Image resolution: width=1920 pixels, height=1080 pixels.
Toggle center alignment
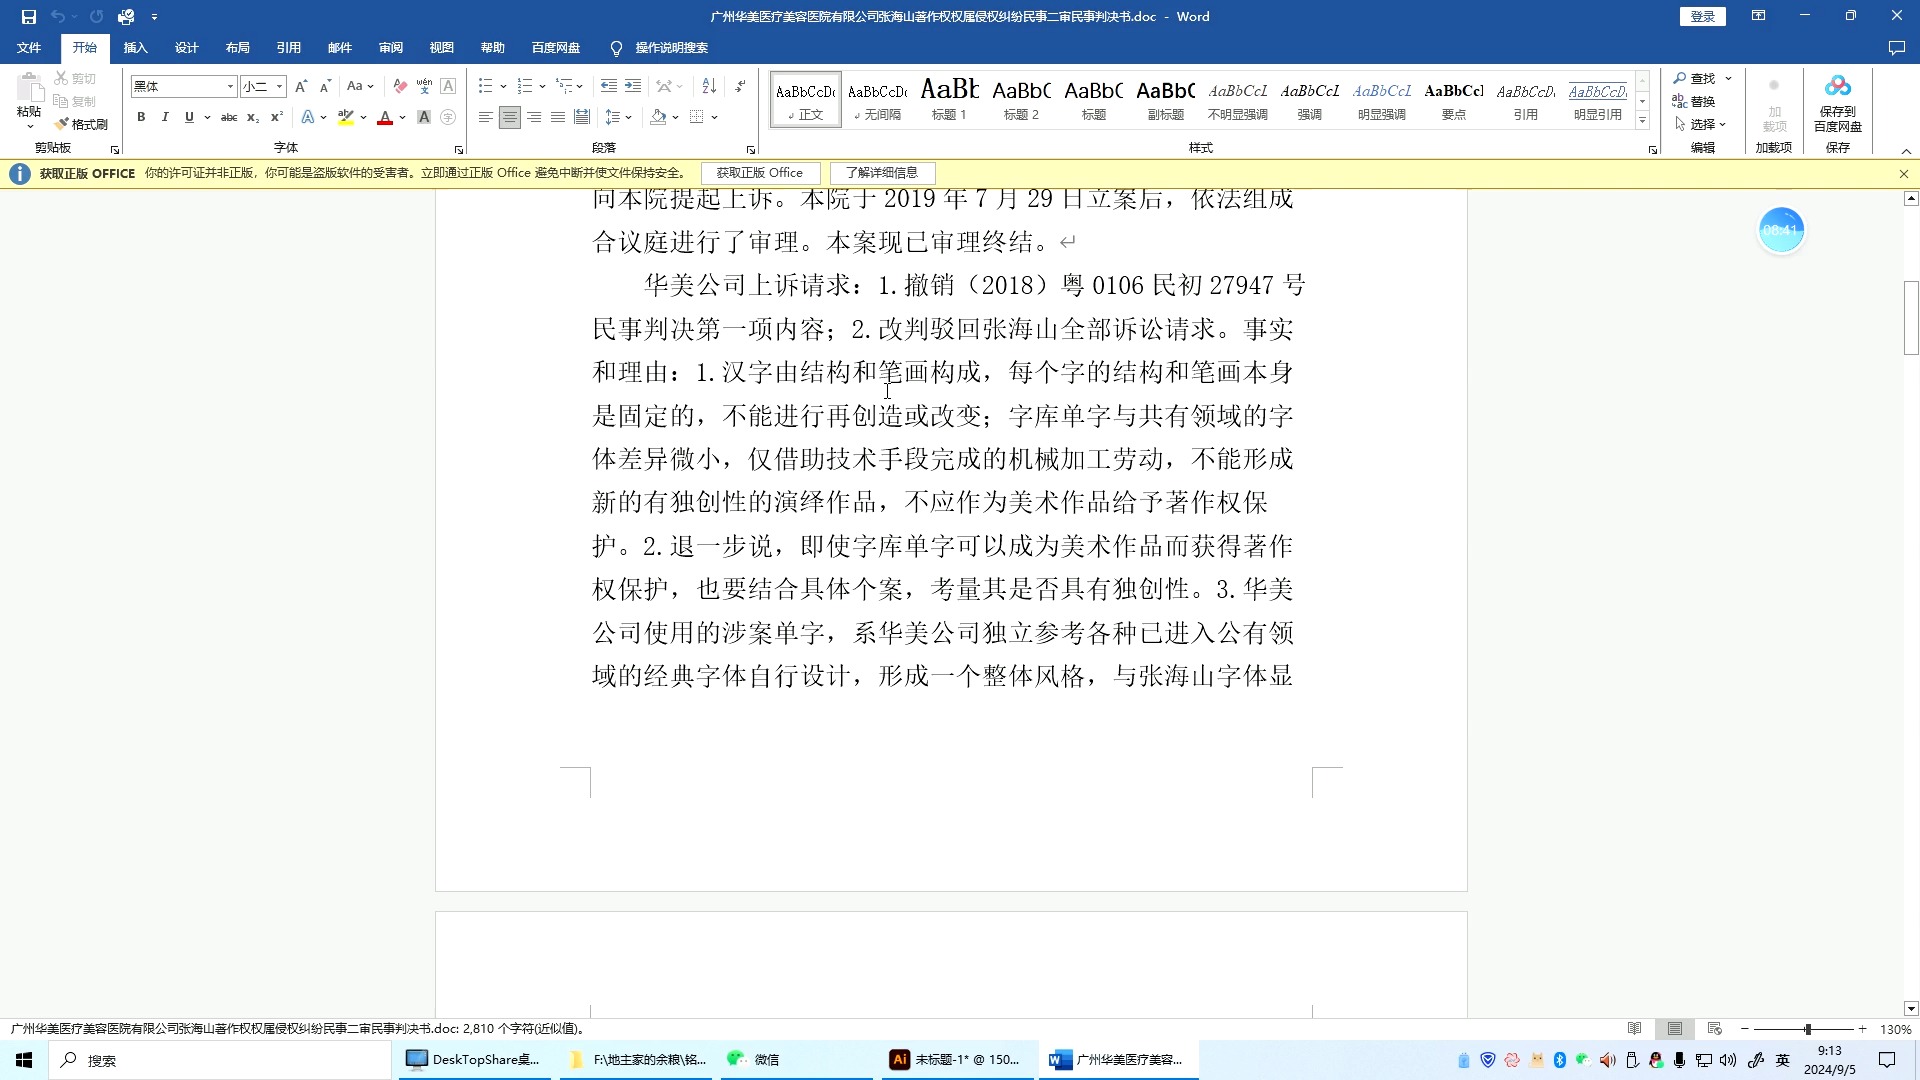pyautogui.click(x=510, y=117)
